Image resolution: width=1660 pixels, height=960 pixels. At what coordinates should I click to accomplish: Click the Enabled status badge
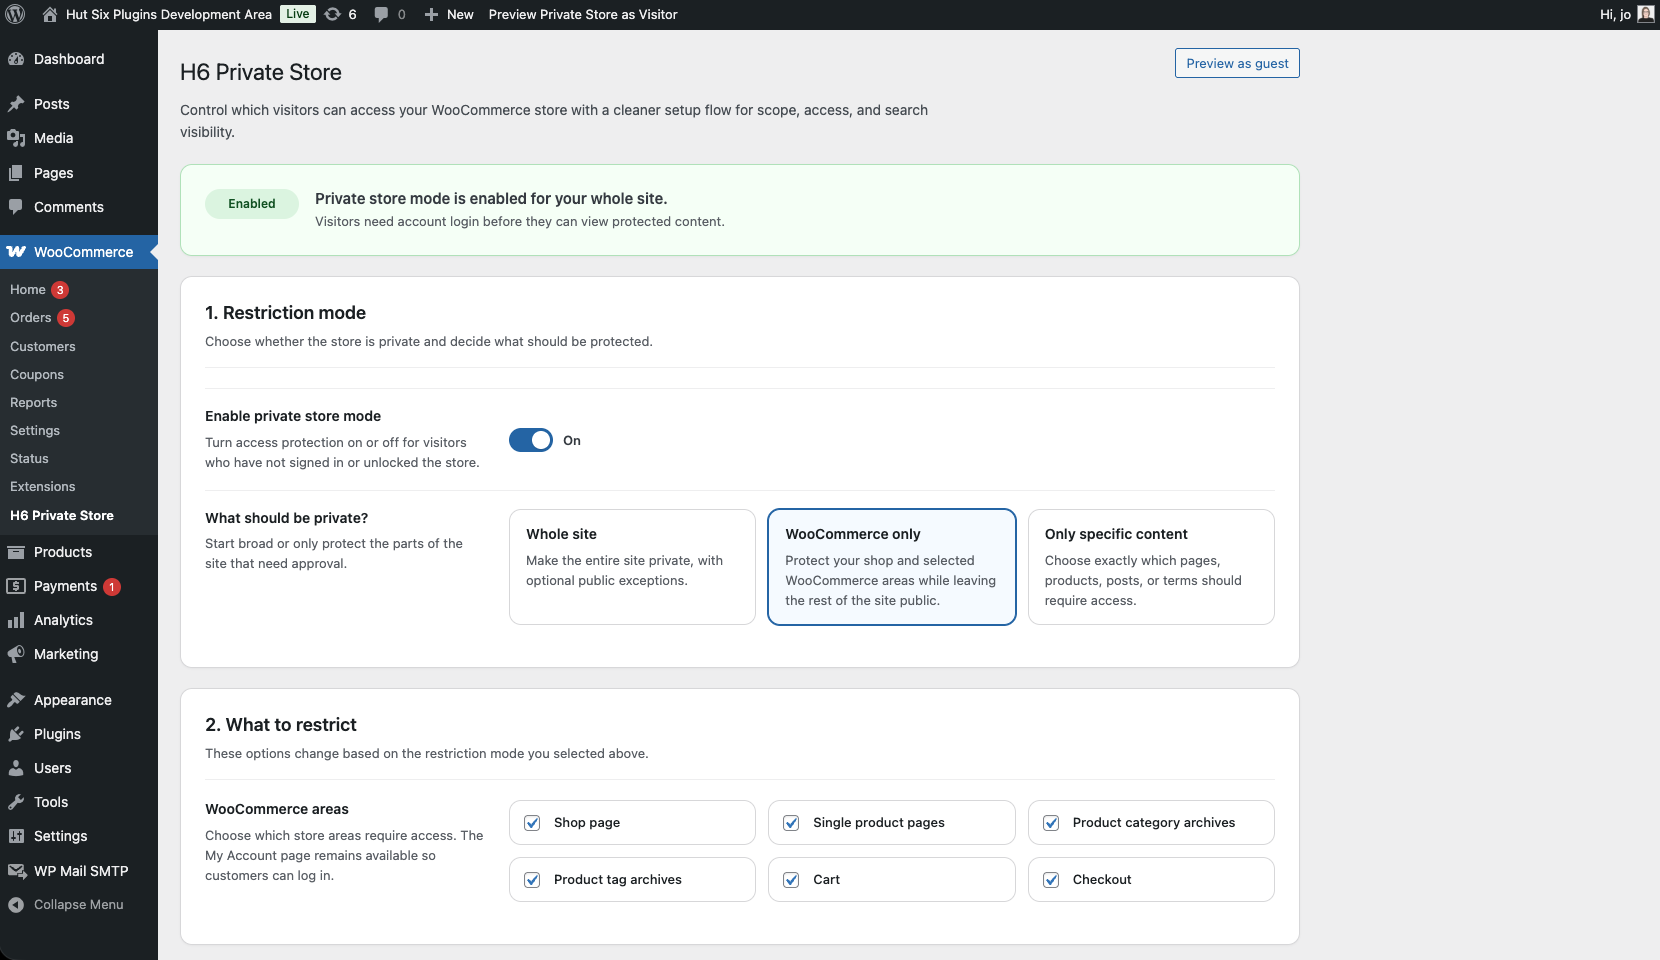tap(252, 204)
